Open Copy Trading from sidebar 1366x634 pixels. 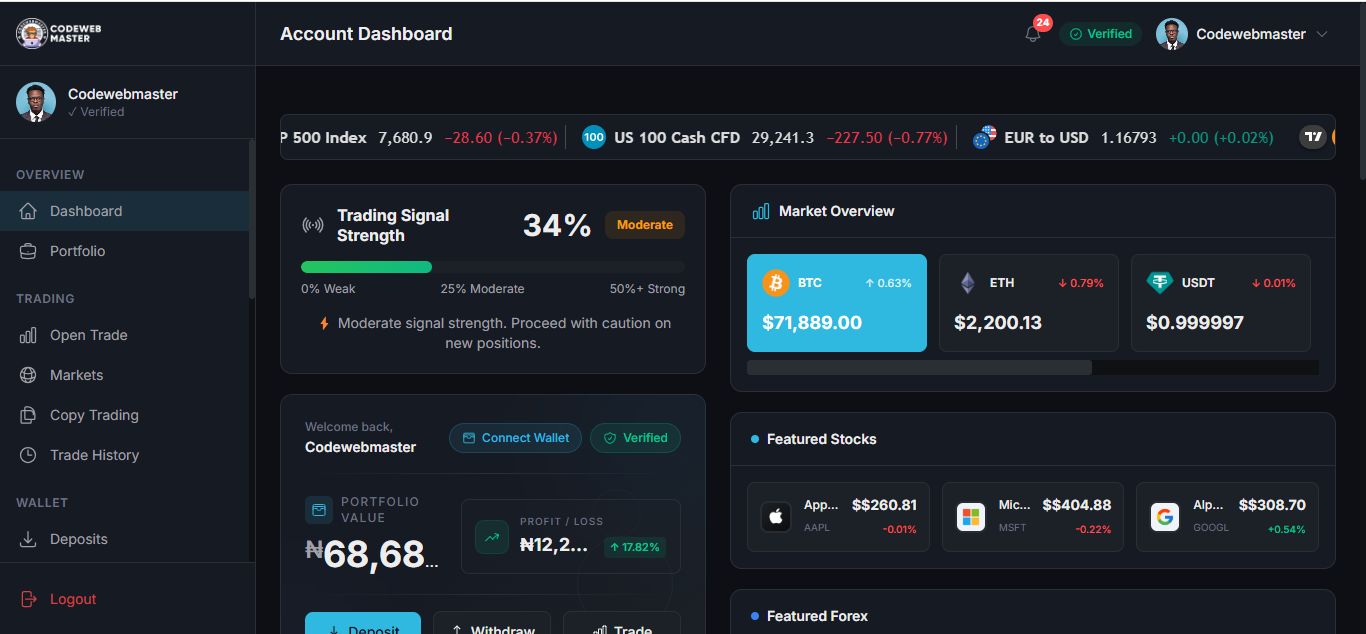tap(124, 415)
